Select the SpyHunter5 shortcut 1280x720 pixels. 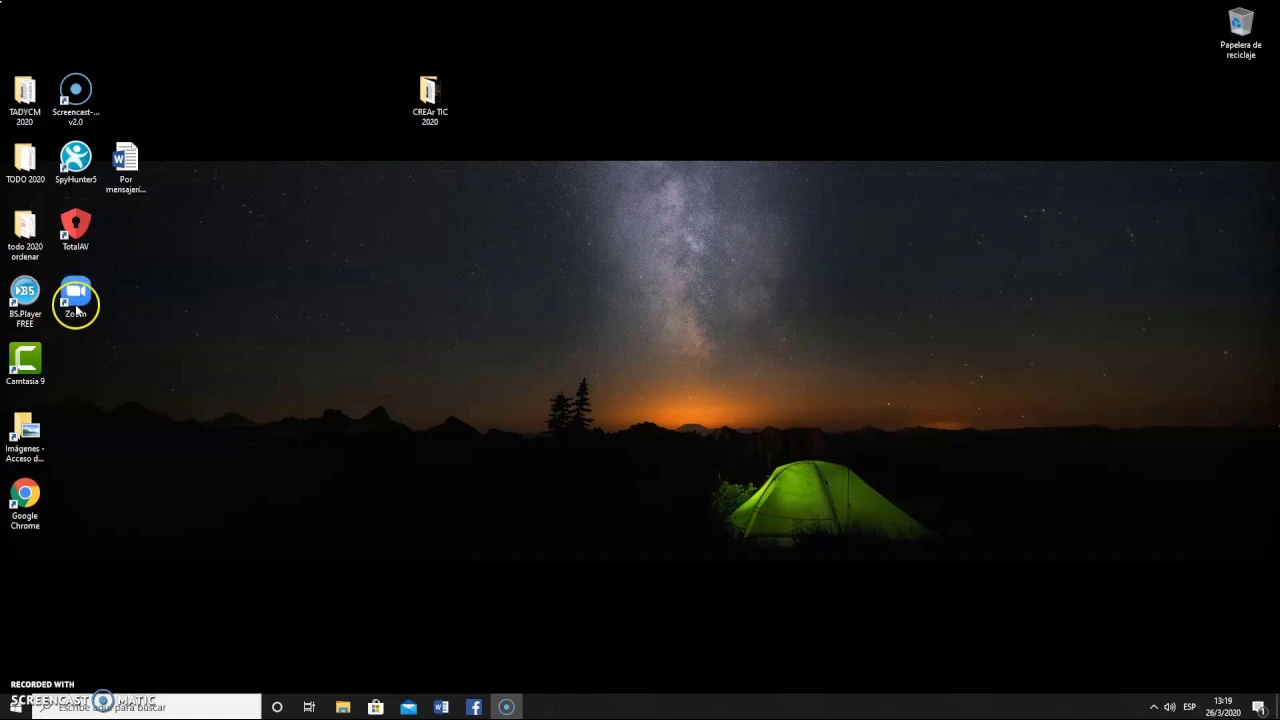[x=76, y=164]
